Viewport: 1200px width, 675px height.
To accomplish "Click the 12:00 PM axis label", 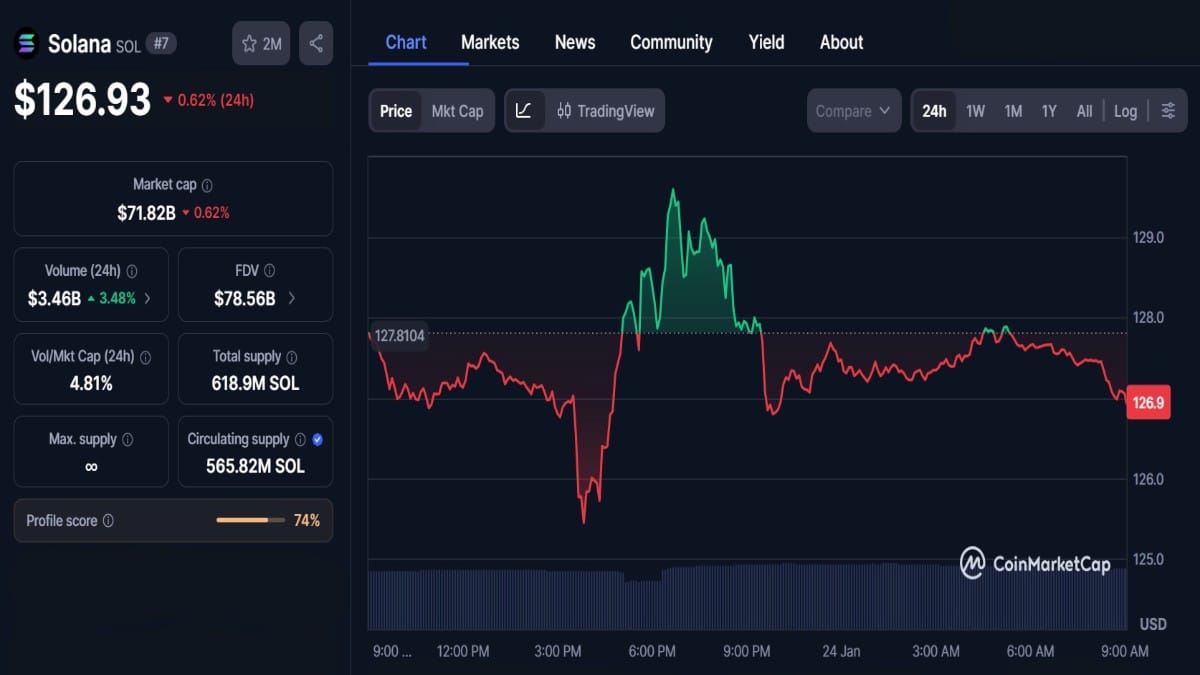I will [x=463, y=651].
